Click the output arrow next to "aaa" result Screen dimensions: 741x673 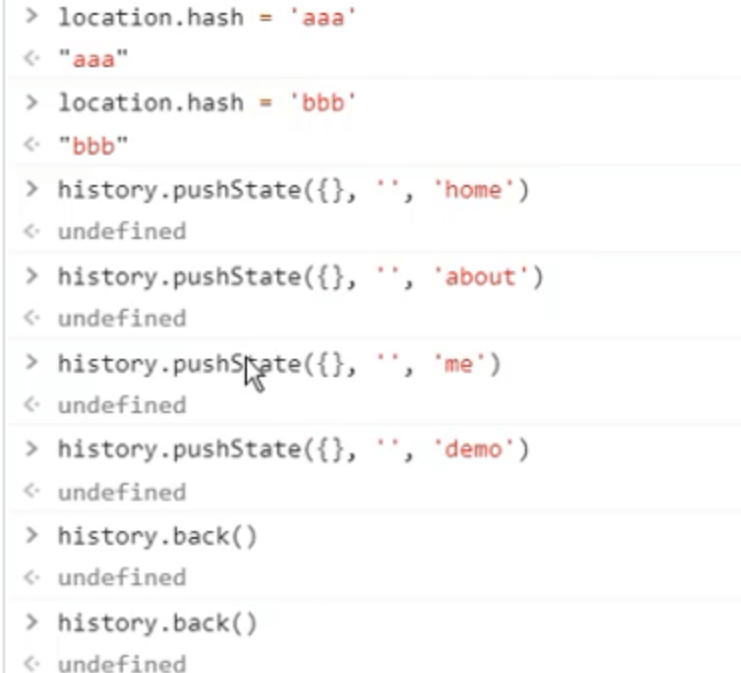[32, 58]
